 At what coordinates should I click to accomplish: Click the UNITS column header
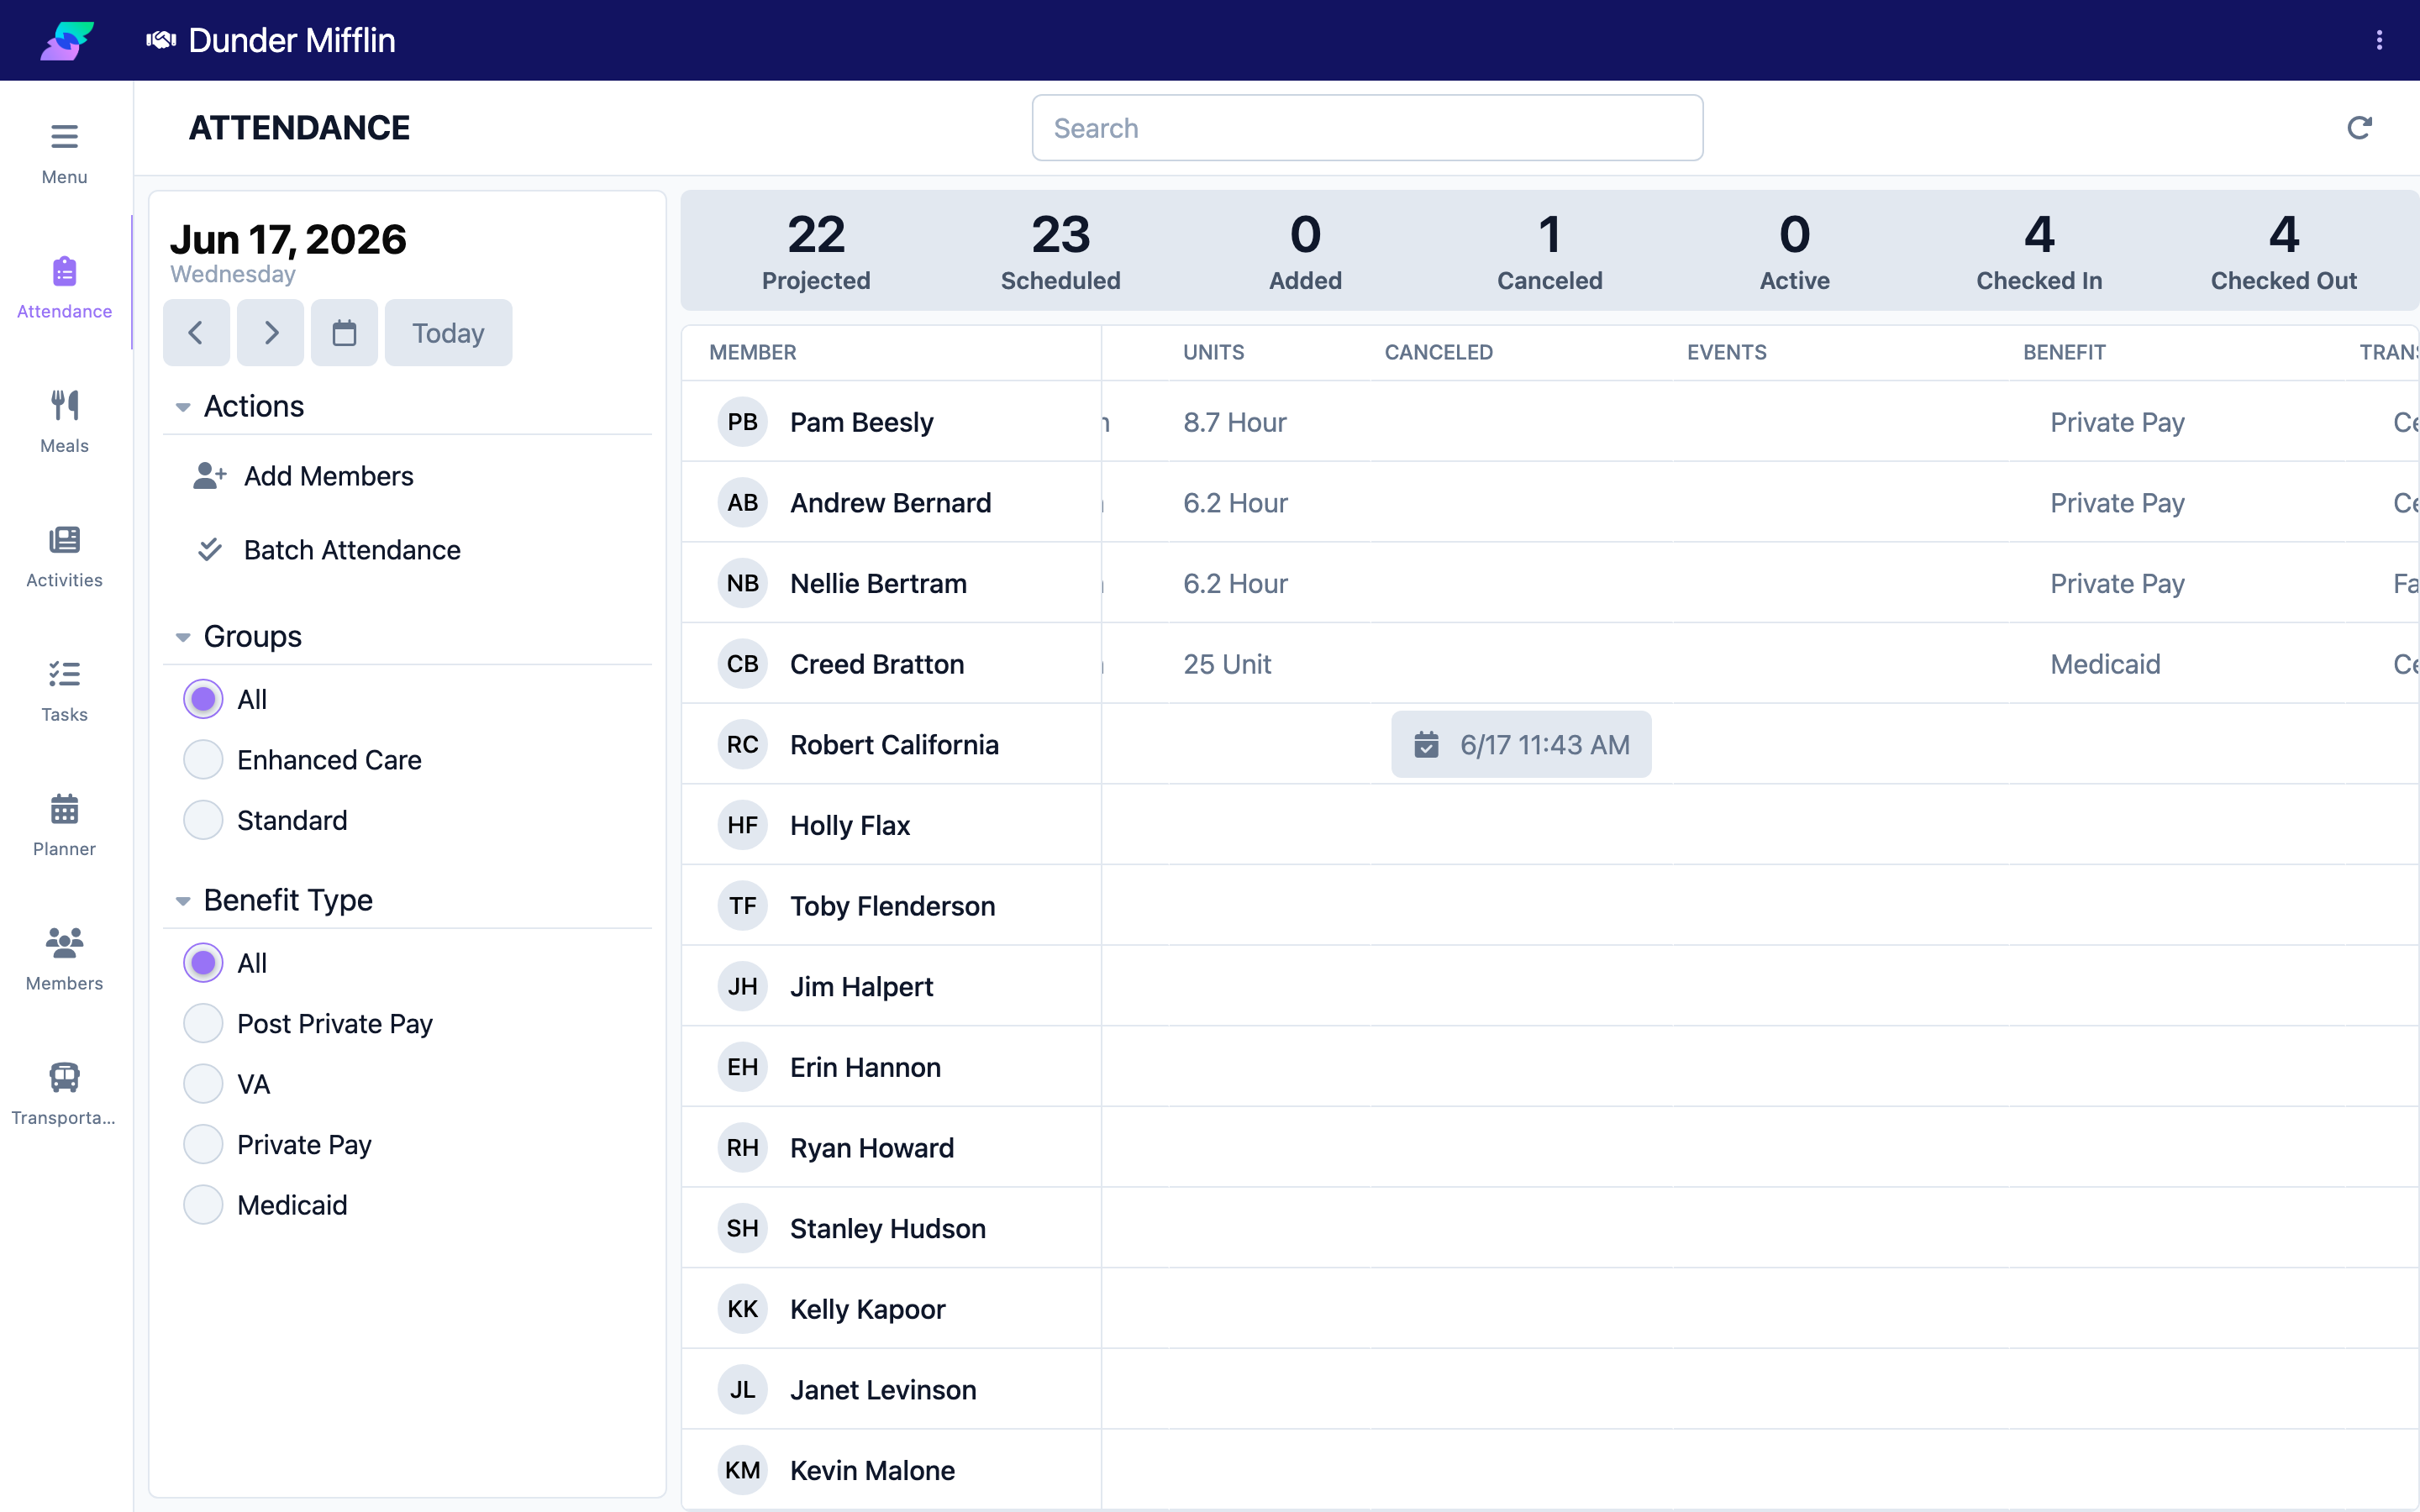coord(1214,353)
